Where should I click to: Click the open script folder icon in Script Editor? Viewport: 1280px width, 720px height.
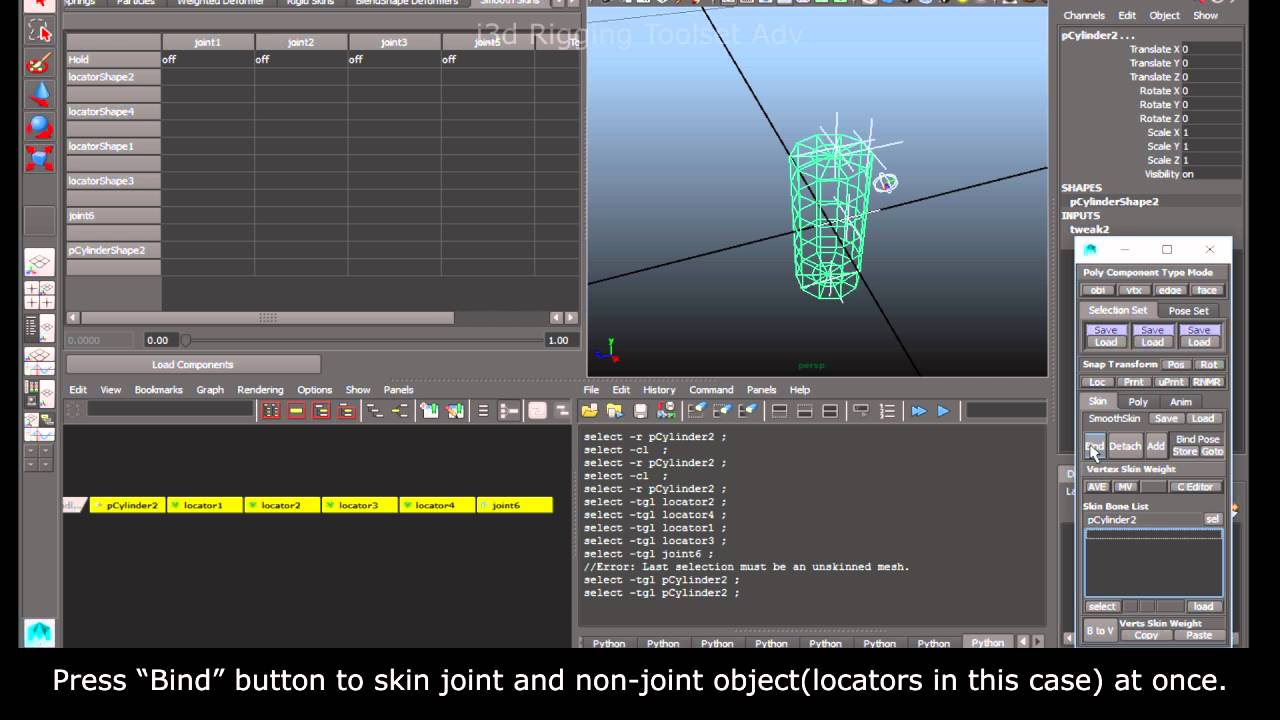[590, 410]
